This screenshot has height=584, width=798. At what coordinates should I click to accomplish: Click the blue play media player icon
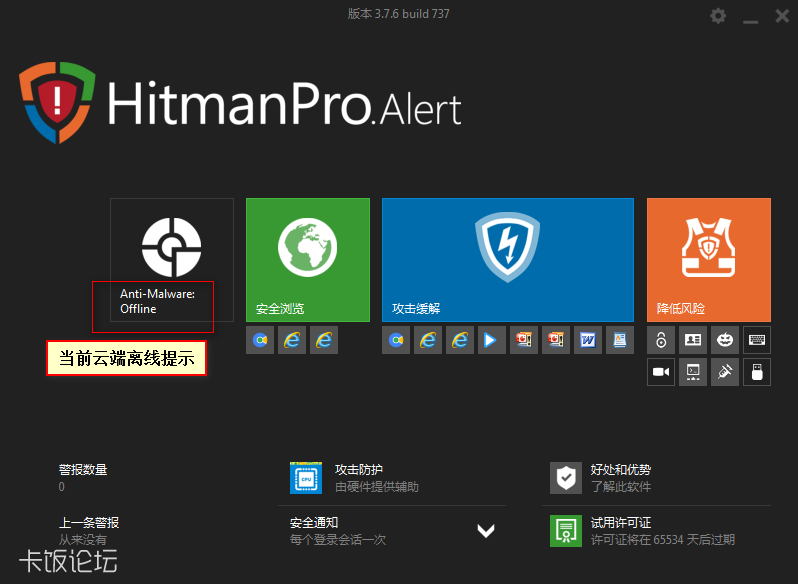point(492,340)
